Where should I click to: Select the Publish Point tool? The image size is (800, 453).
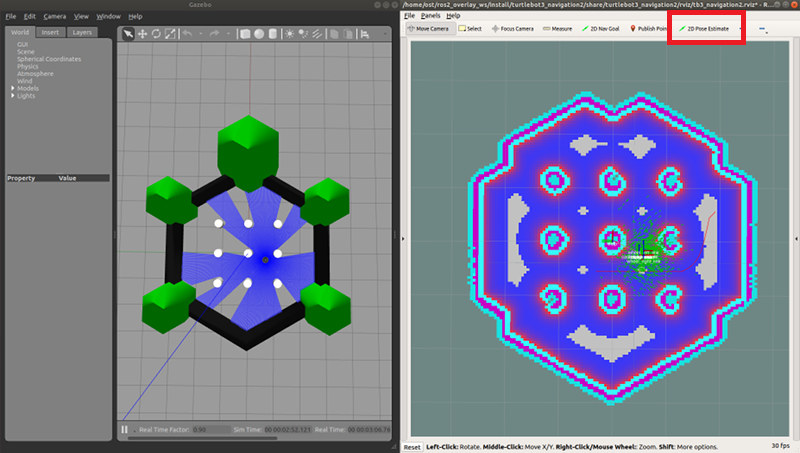coord(648,29)
